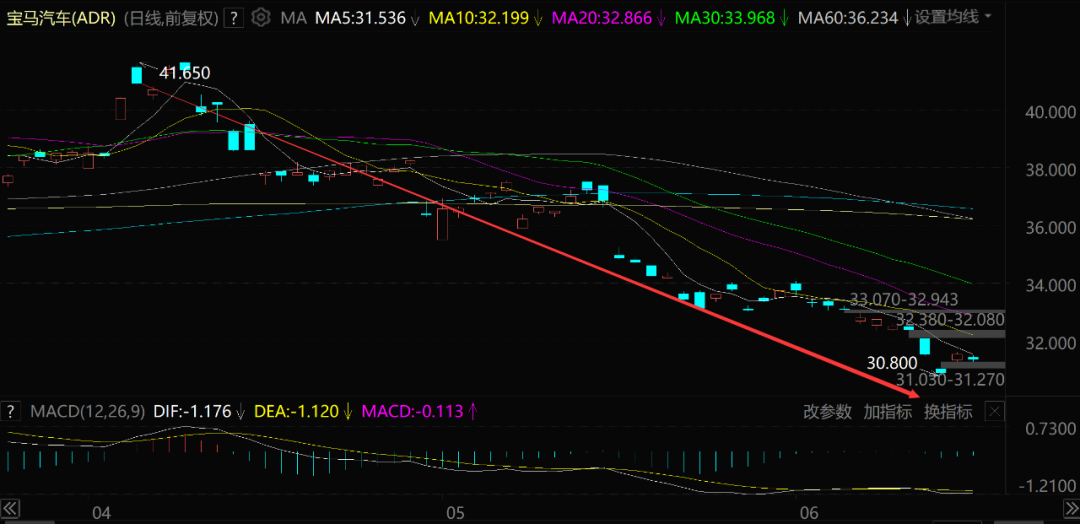Click the 41.650 high price label
The width and height of the screenshot is (1080, 524).
tap(185, 73)
